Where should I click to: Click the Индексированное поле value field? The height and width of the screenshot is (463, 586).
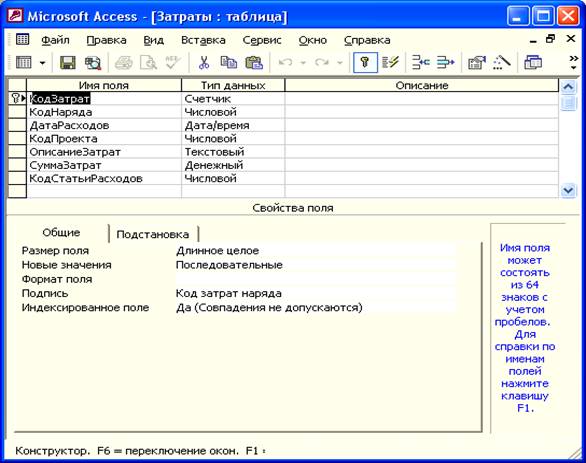315,308
